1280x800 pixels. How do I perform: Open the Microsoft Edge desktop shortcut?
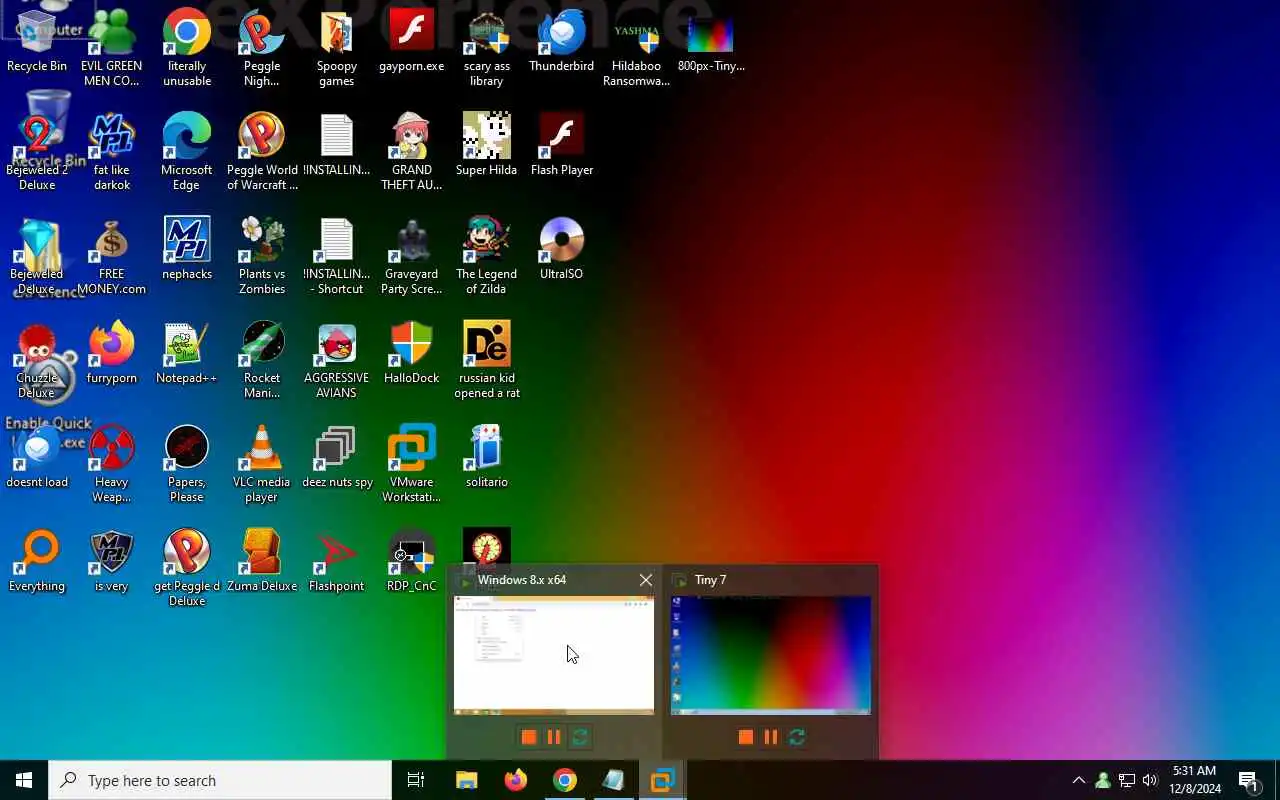(187, 152)
